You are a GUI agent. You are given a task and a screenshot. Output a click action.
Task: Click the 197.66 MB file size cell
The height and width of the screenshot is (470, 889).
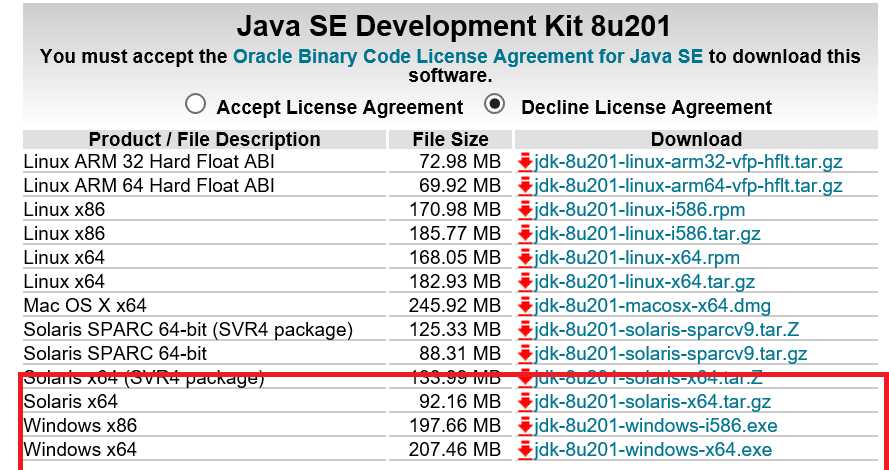coord(455,426)
